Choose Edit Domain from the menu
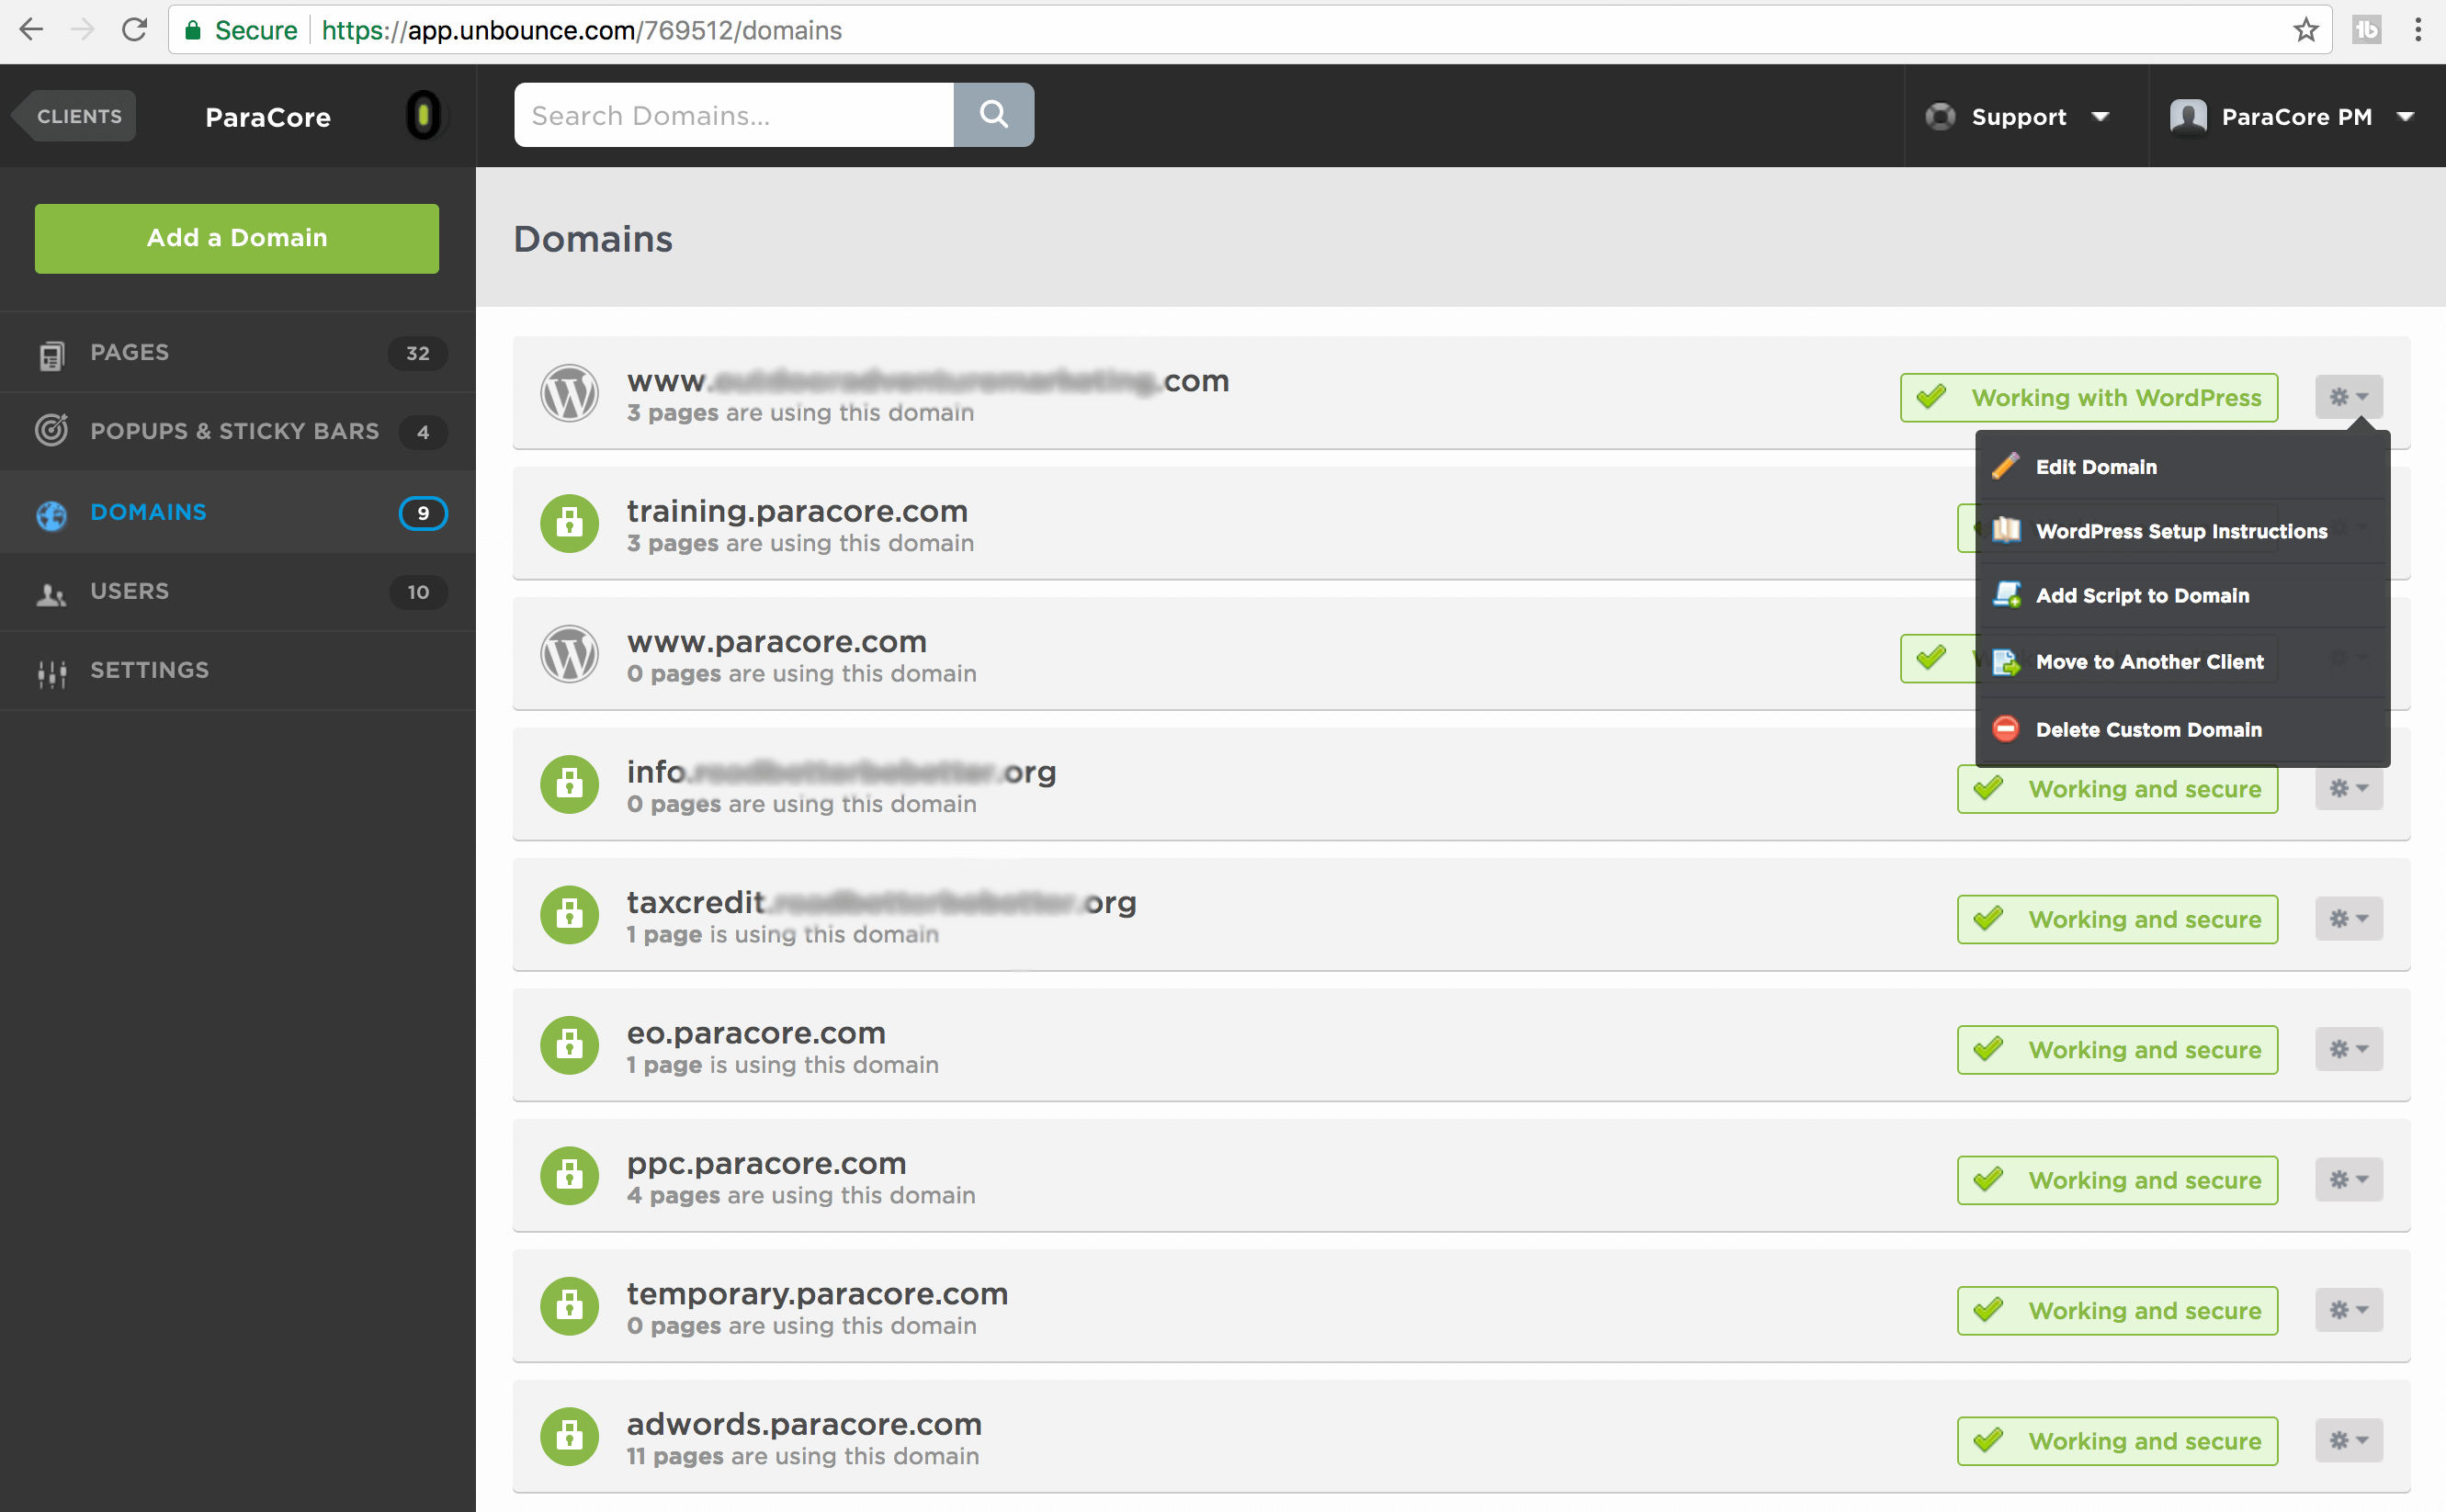The image size is (2446, 1512). tap(2182, 467)
